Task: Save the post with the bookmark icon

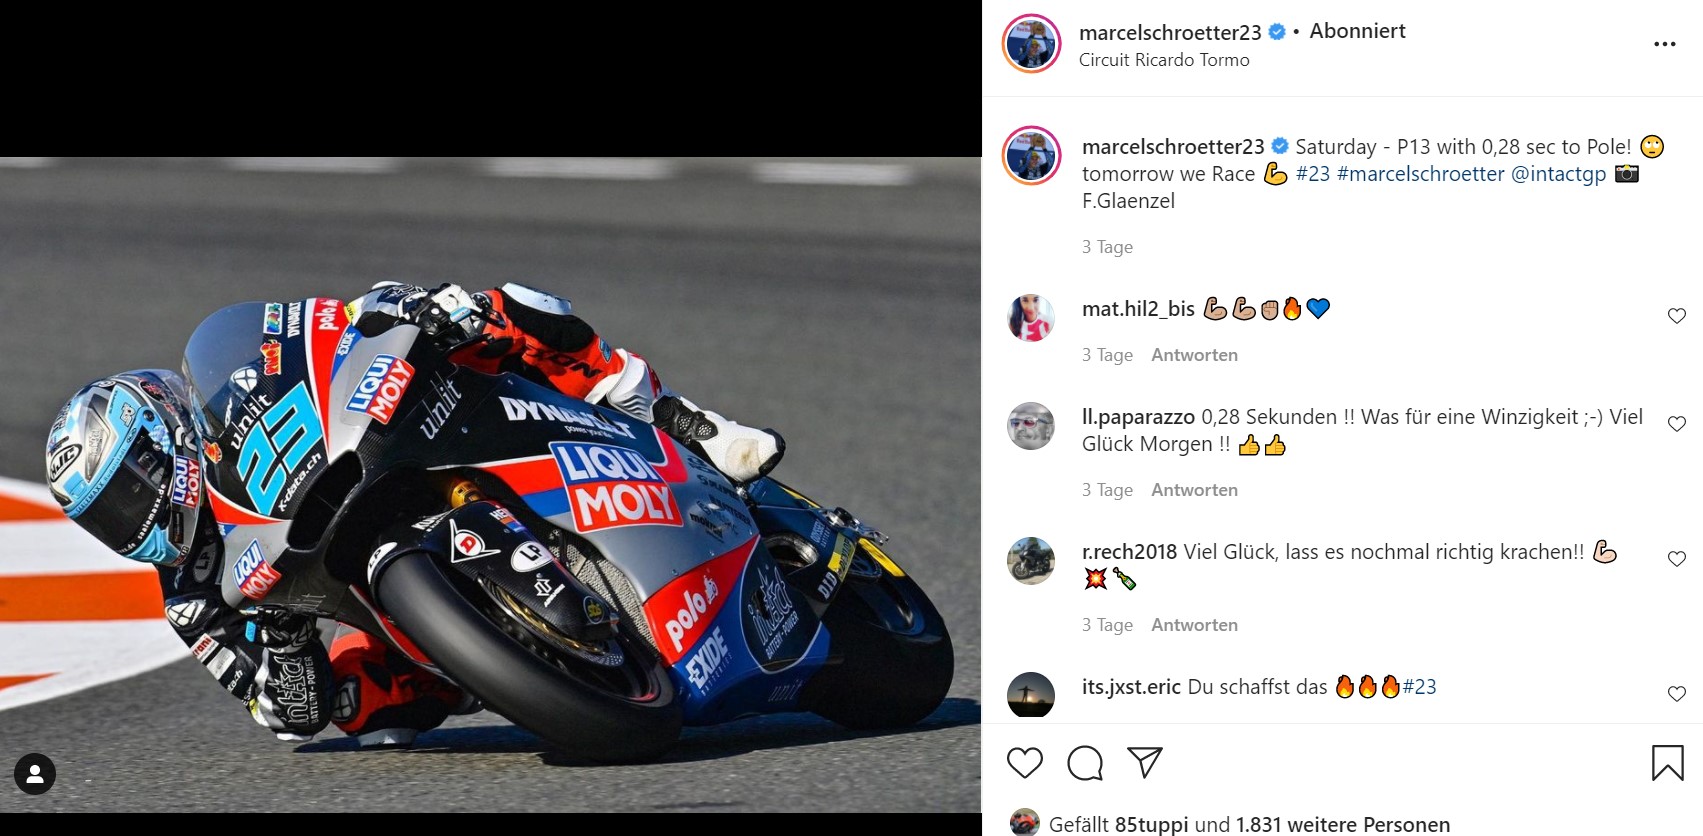Action: click(x=1667, y=763)
